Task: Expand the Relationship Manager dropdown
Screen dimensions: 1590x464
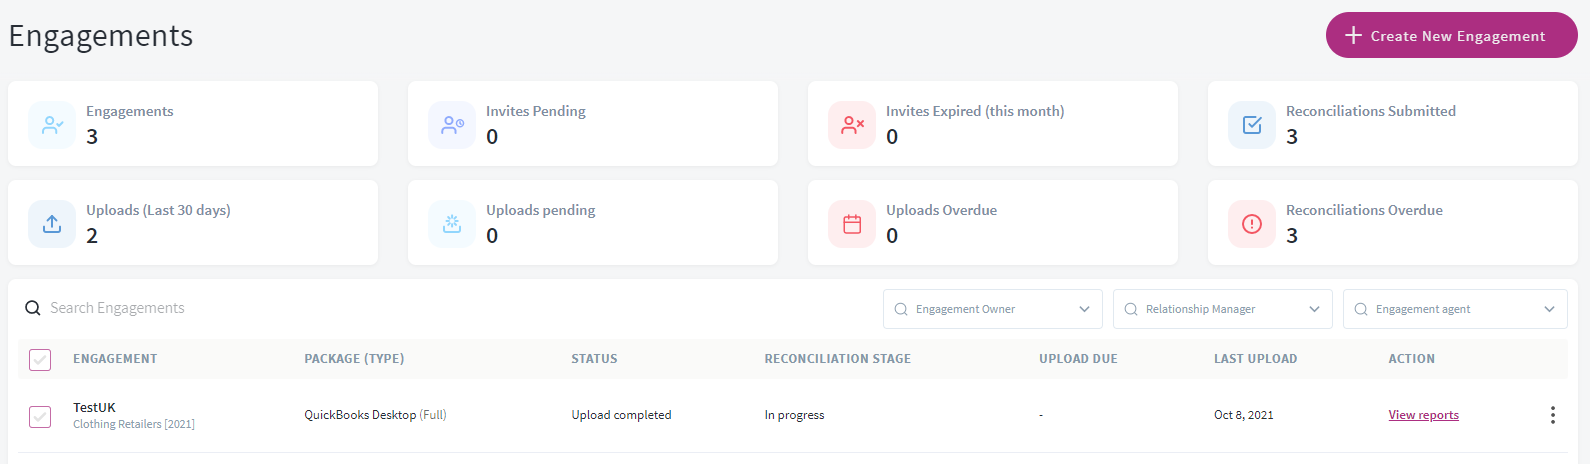Action: [1222, 309]
